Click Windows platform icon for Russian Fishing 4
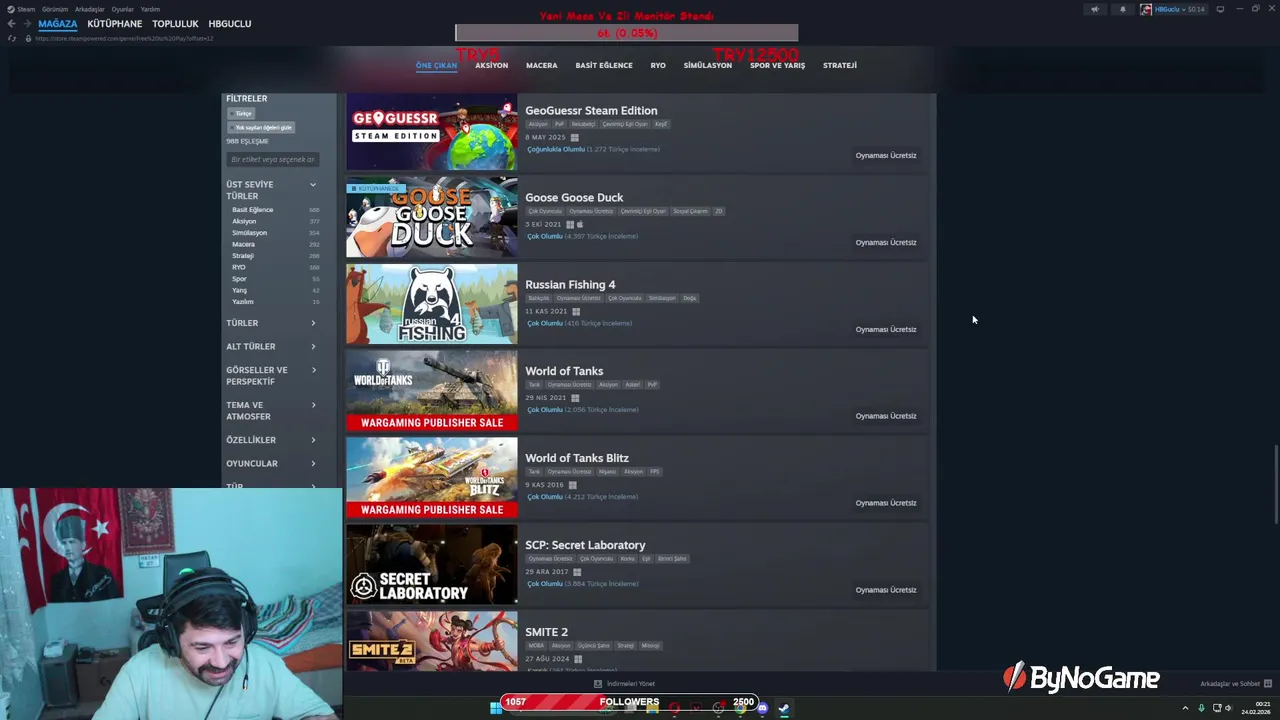1280x720 pixels. pos(576,311)
